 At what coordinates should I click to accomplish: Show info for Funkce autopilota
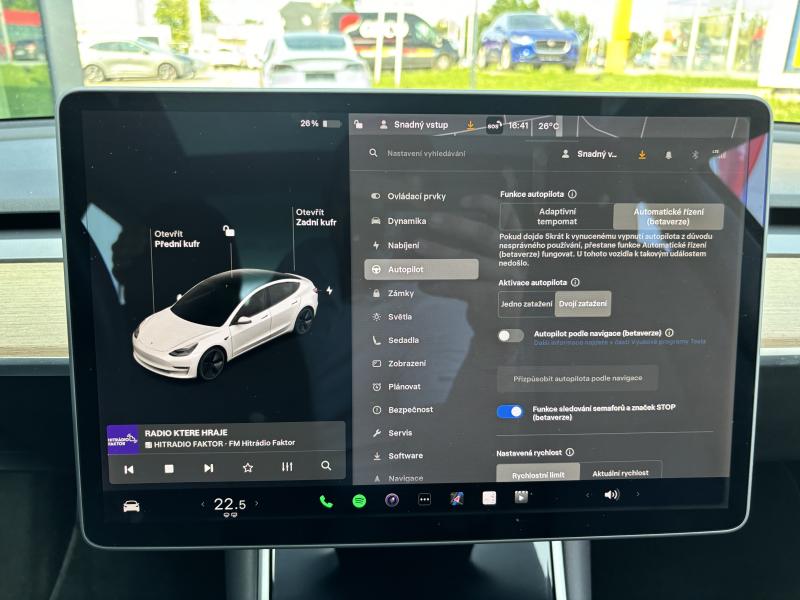point(572,194)
